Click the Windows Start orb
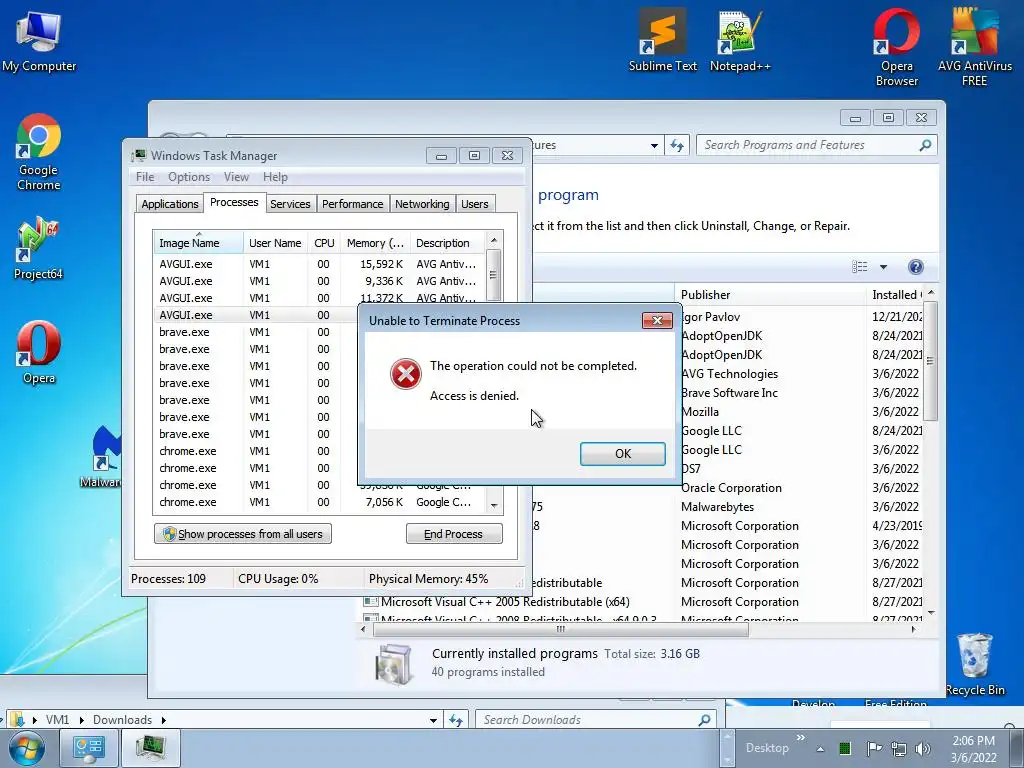This screenshot has height=768, width=1024. coord(27,748)
